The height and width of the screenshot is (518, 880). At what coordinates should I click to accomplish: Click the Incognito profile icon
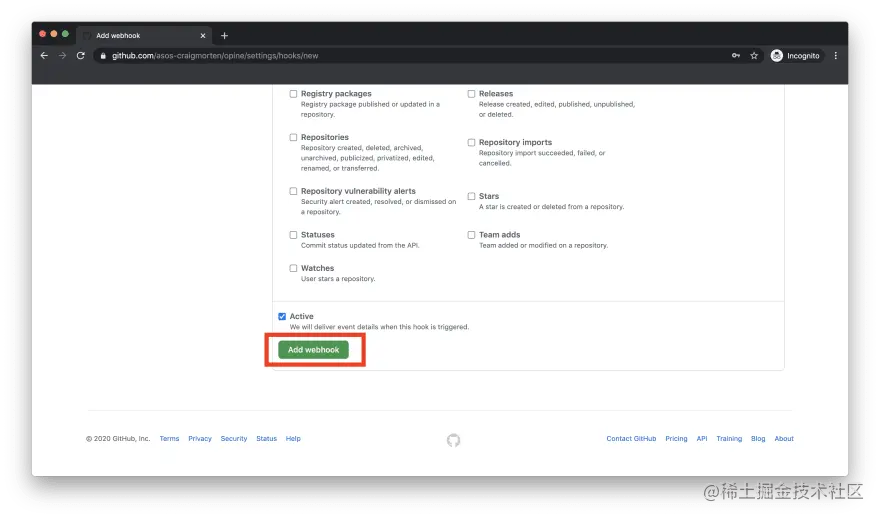pos(777,56)
